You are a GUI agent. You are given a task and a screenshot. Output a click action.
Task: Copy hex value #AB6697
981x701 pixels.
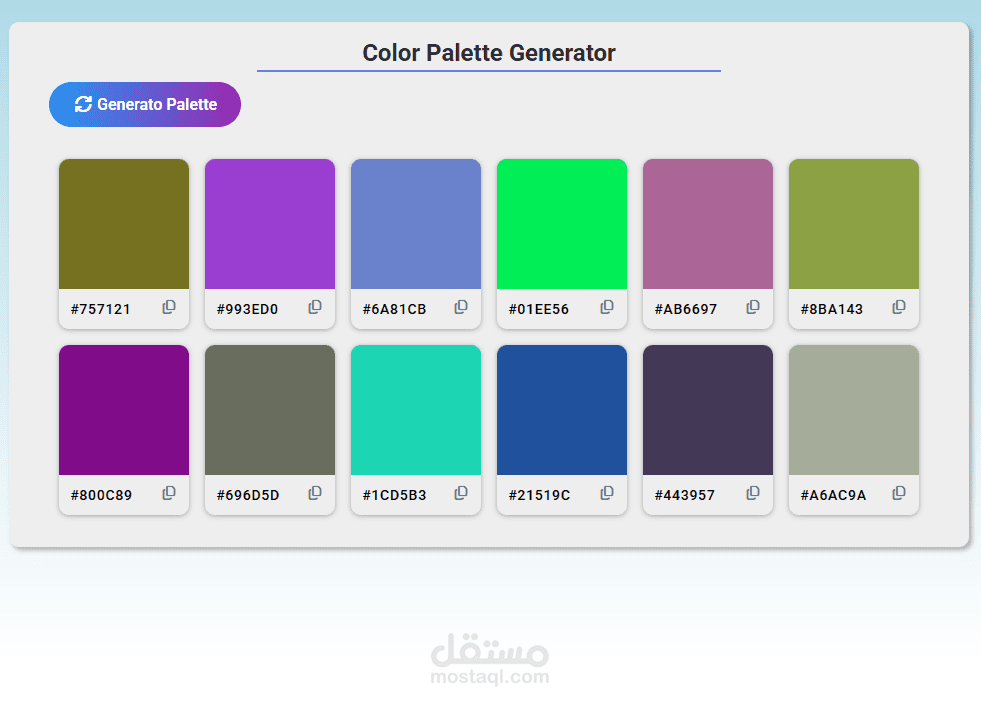coord(753,307)
